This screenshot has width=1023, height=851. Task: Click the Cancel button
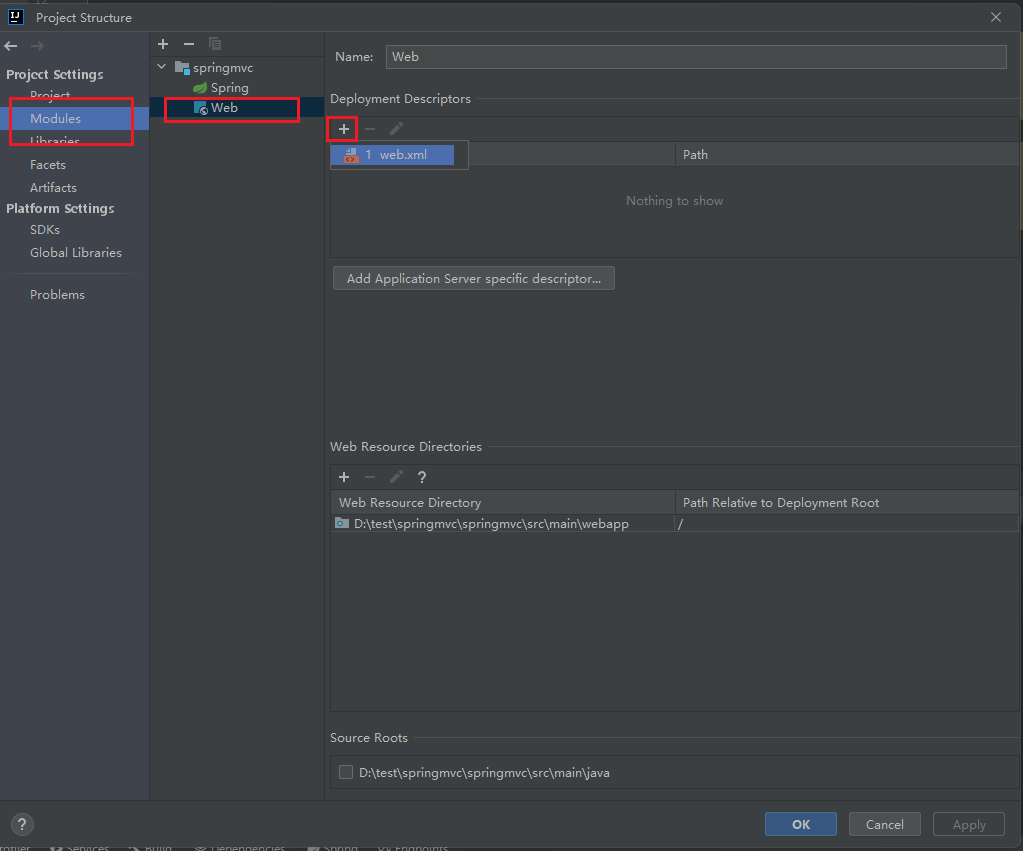pos(885,824)
